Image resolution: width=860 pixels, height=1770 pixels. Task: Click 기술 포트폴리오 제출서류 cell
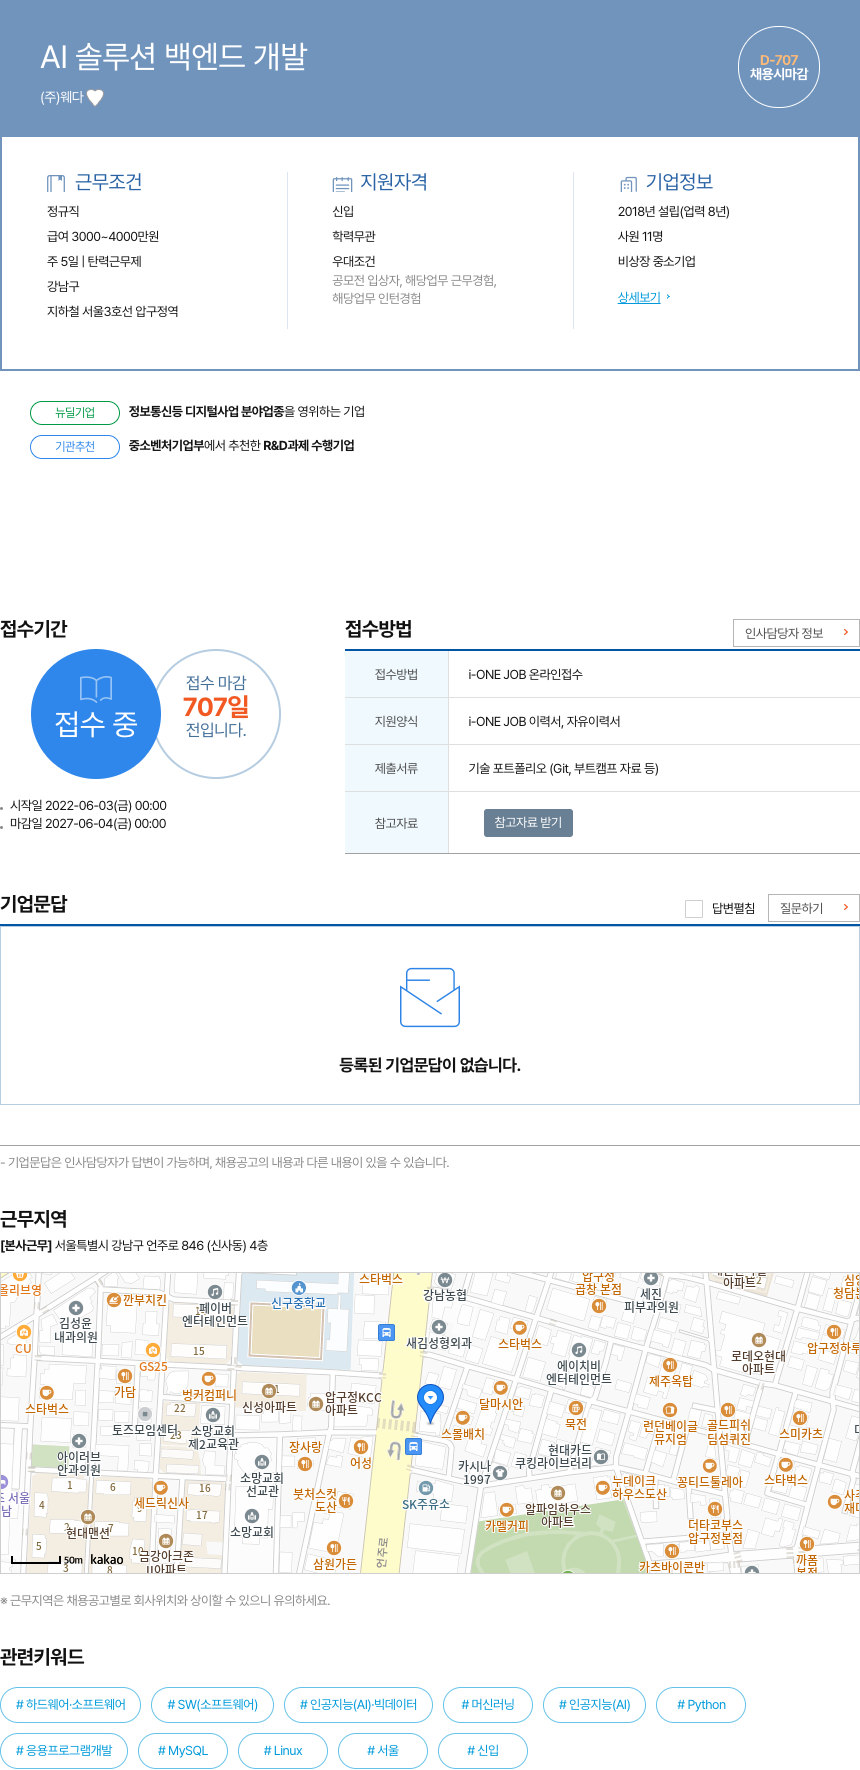[x=654, y=768]
